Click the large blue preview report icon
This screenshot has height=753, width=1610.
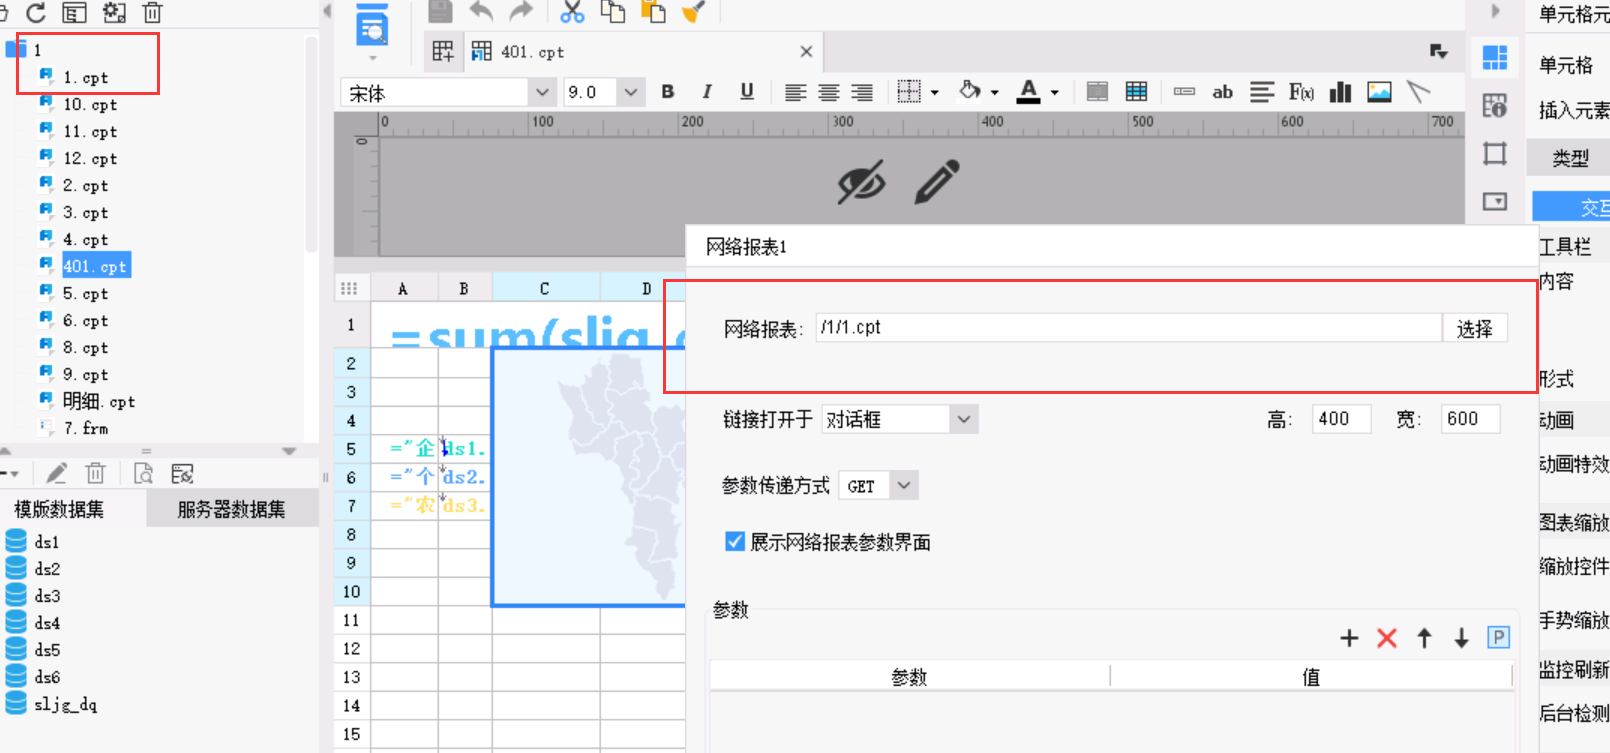pyautogui.click(x=372, y=24)
